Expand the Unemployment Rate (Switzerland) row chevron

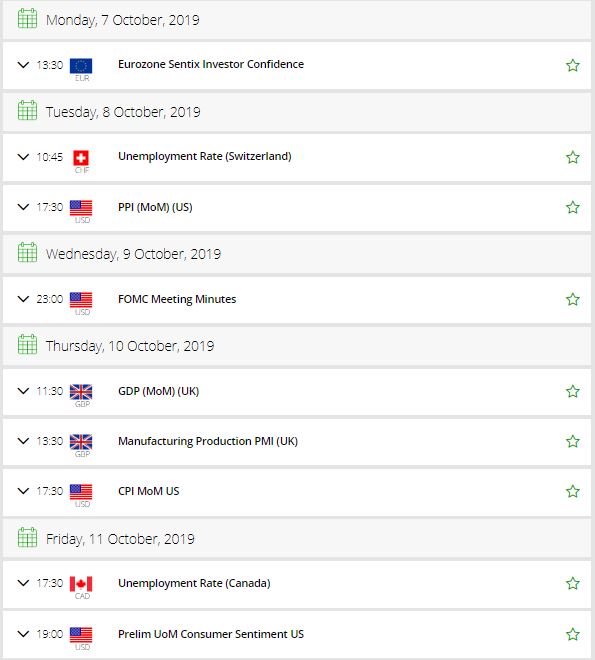(x=23, y=157)
